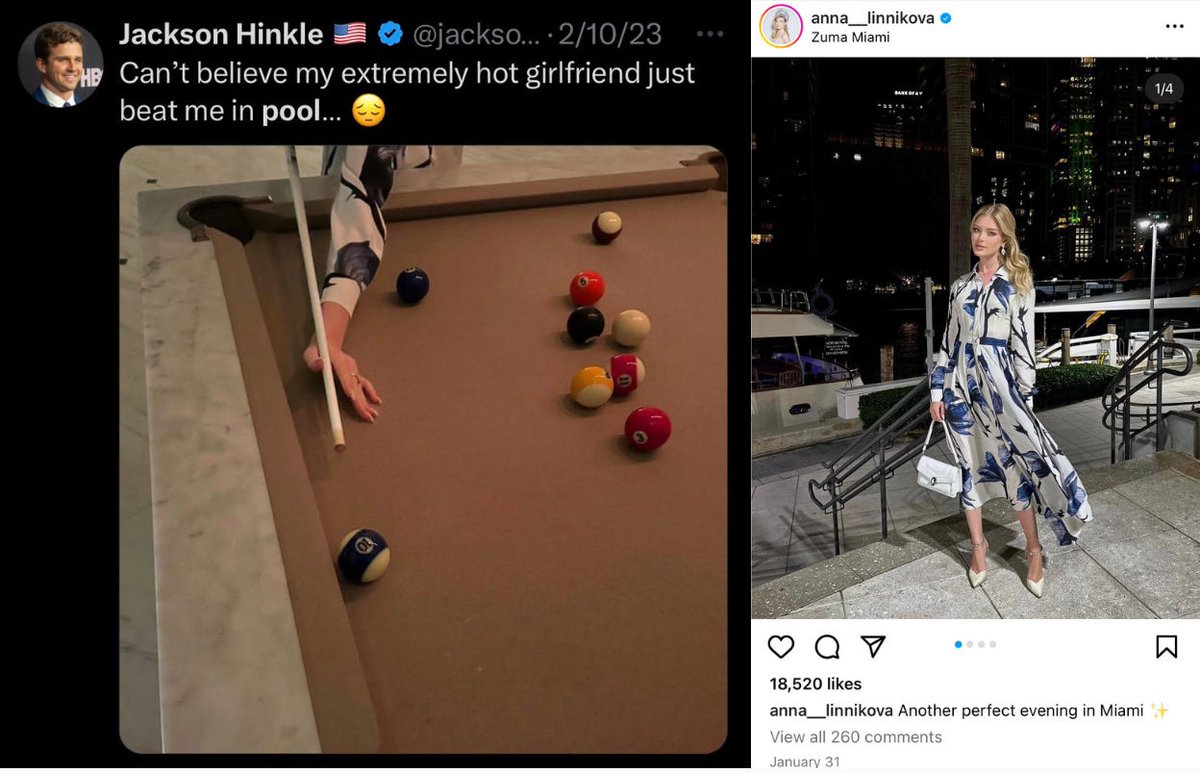Screen dimensions: 1200x773
Task: Open the Miami night dress photo
Action: [975, 338]
